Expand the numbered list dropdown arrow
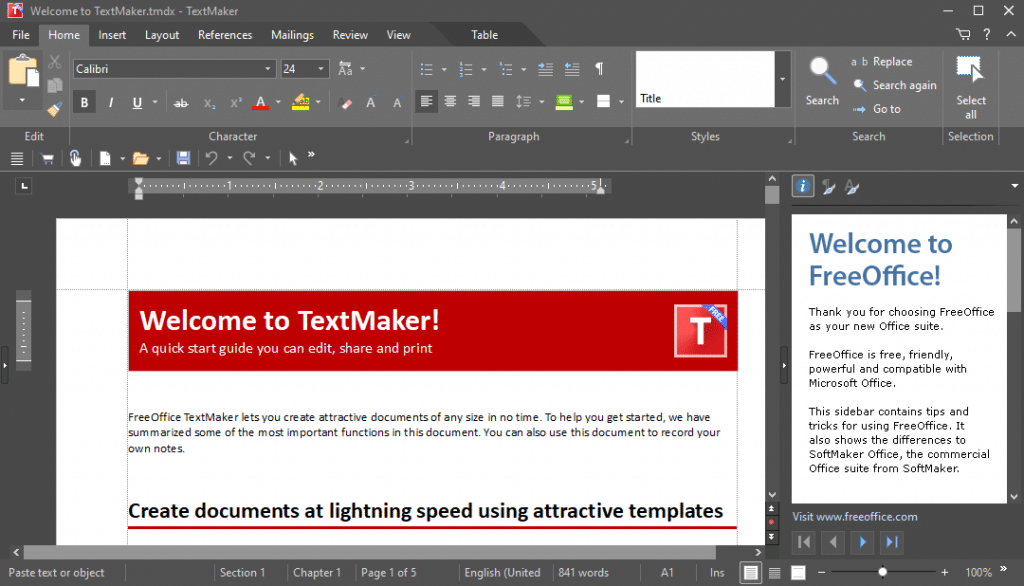1024x586 pixels. [x=484, y=69]
